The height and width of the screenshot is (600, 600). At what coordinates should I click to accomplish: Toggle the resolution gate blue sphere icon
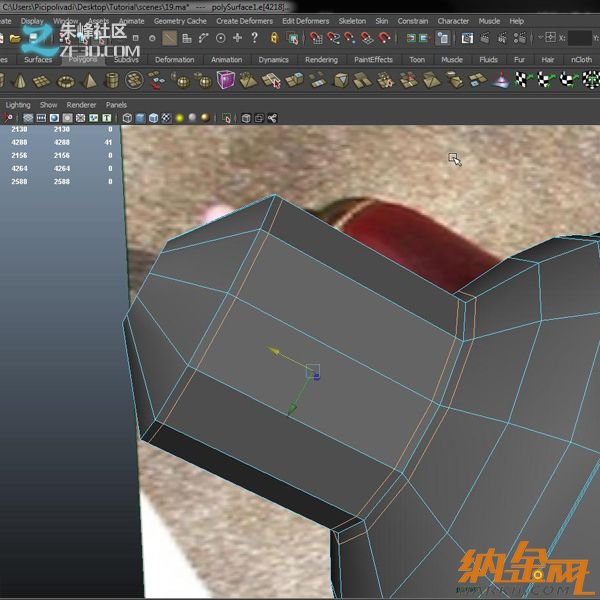[x=54, y=118]
